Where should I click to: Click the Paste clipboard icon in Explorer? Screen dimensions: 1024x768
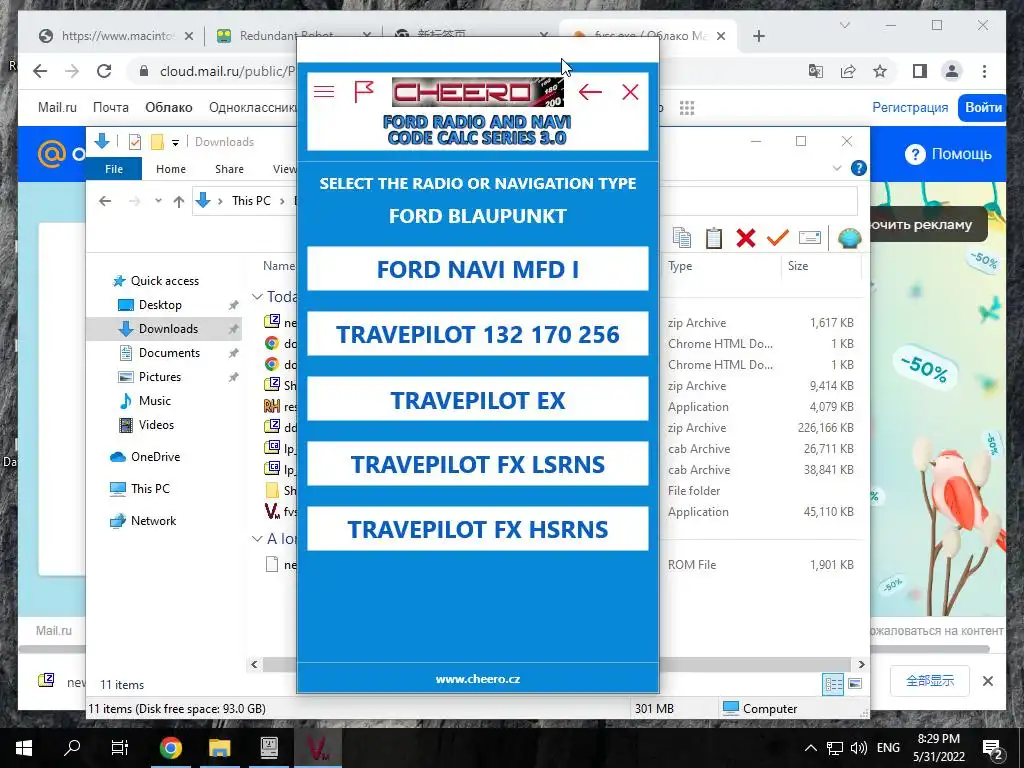[714, 238]
